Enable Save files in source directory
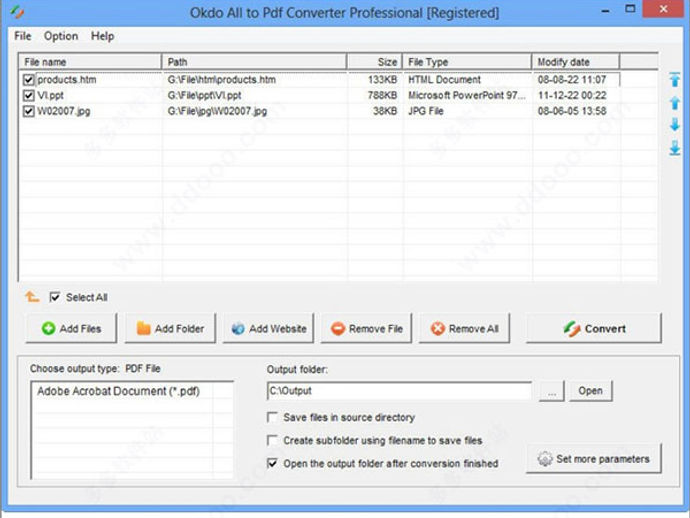690x518 pixels. tap(272, 417)
